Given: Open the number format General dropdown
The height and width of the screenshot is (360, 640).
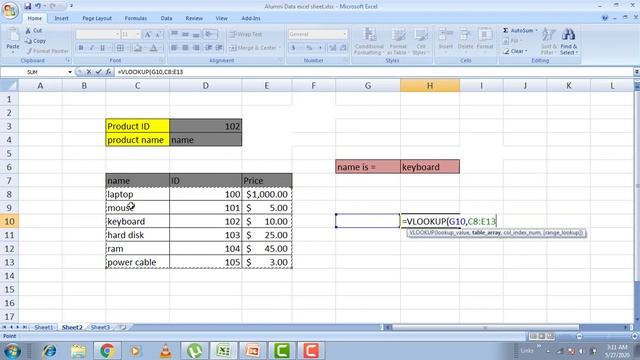Looking at the screenshot, I should [345, 34].
